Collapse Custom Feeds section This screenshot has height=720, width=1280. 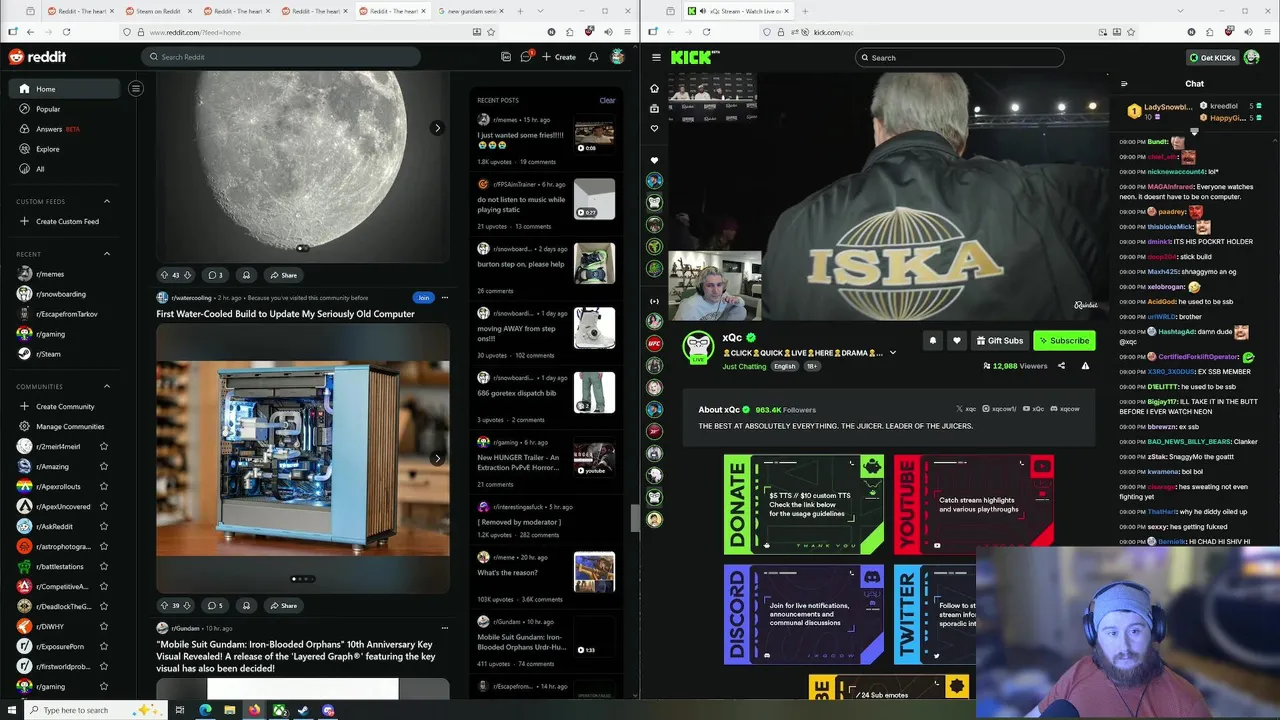click(107, 202)
